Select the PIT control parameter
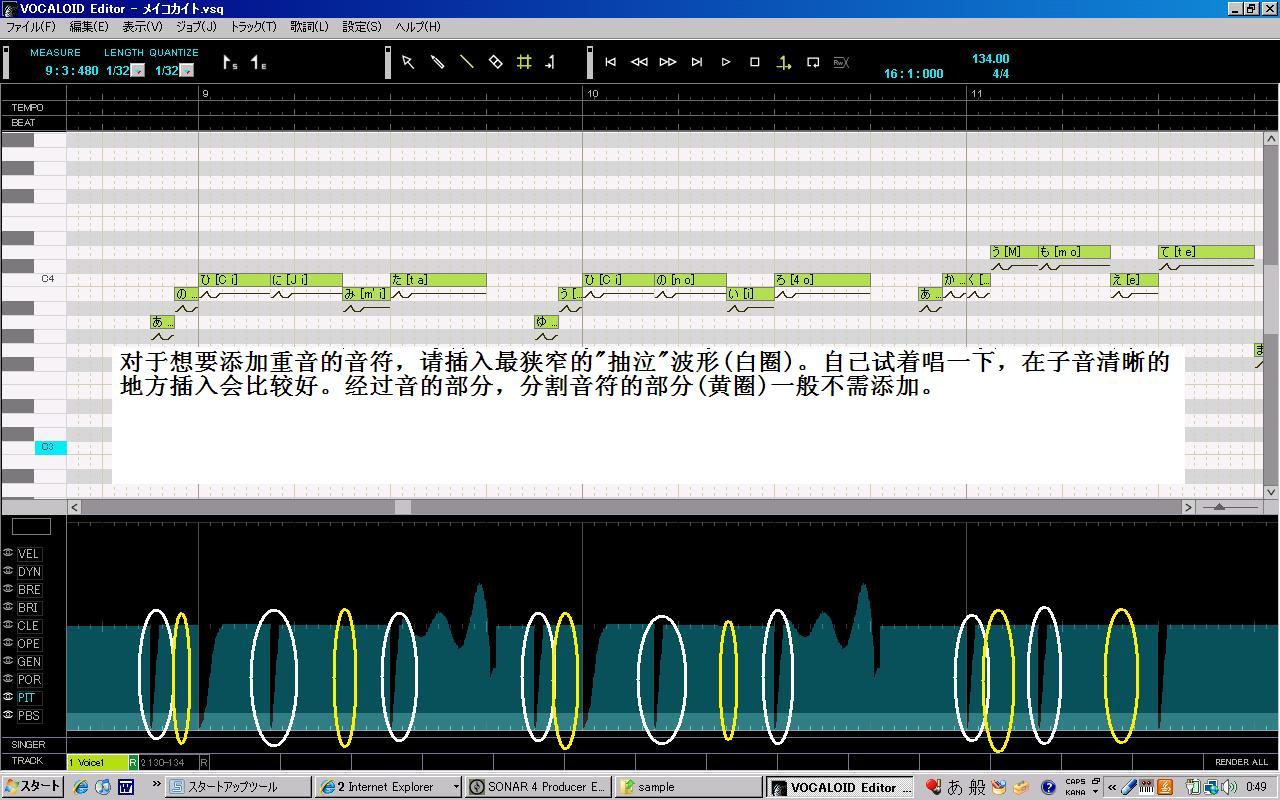This screenshot has height=800, width=1280. click(29, 698)
